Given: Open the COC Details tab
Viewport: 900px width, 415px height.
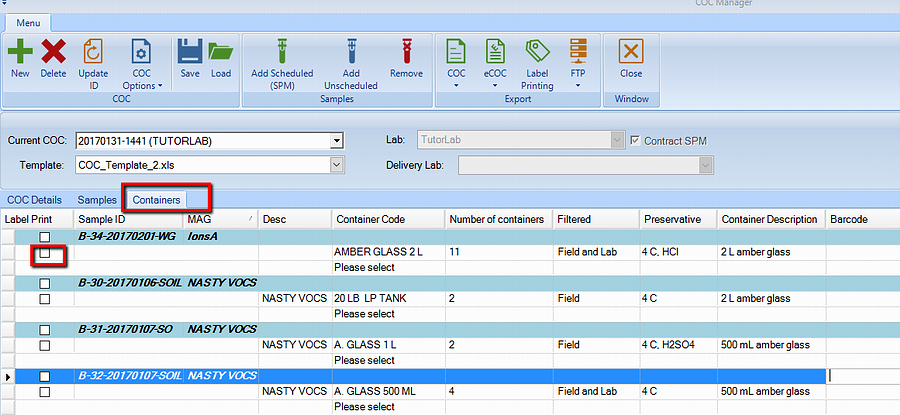Looking at the screenshot, I should pyautogui.click(x=34, y=200).
